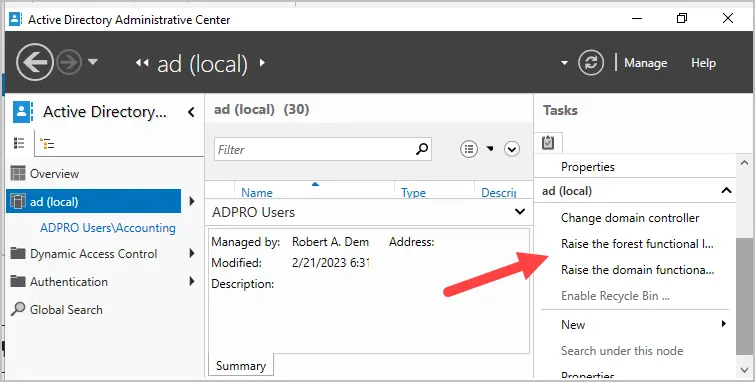Open the Manage menu
The width and height of the screenshot is (755, 382).
pyautogui.click(x=645, y=63)
